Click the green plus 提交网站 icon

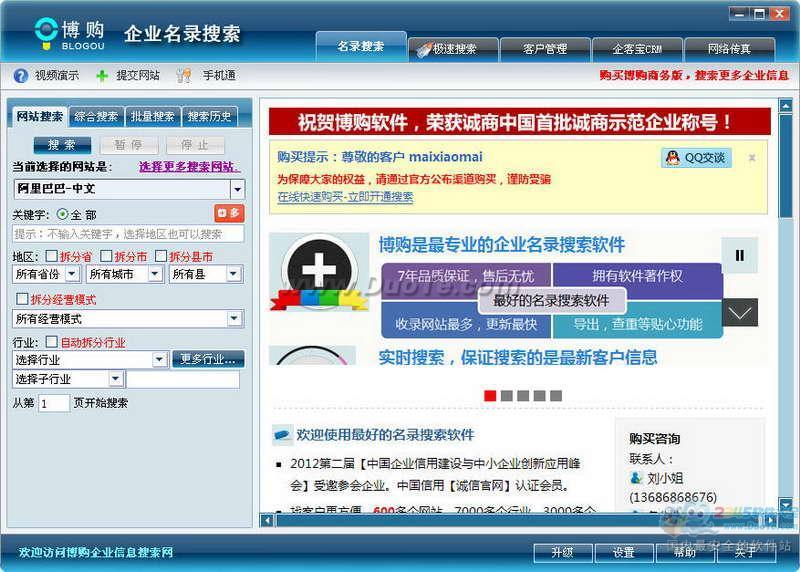[x=102, y=76]
